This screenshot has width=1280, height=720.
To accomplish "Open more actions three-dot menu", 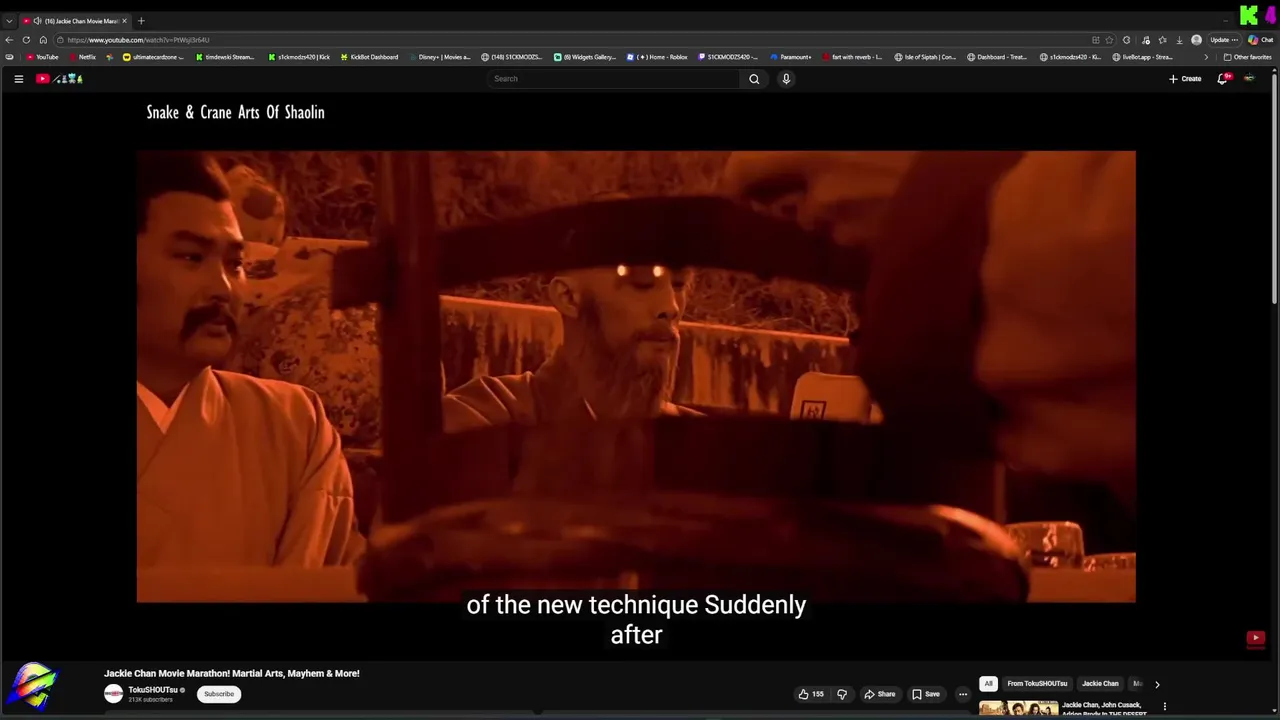I will coord(963,694).
